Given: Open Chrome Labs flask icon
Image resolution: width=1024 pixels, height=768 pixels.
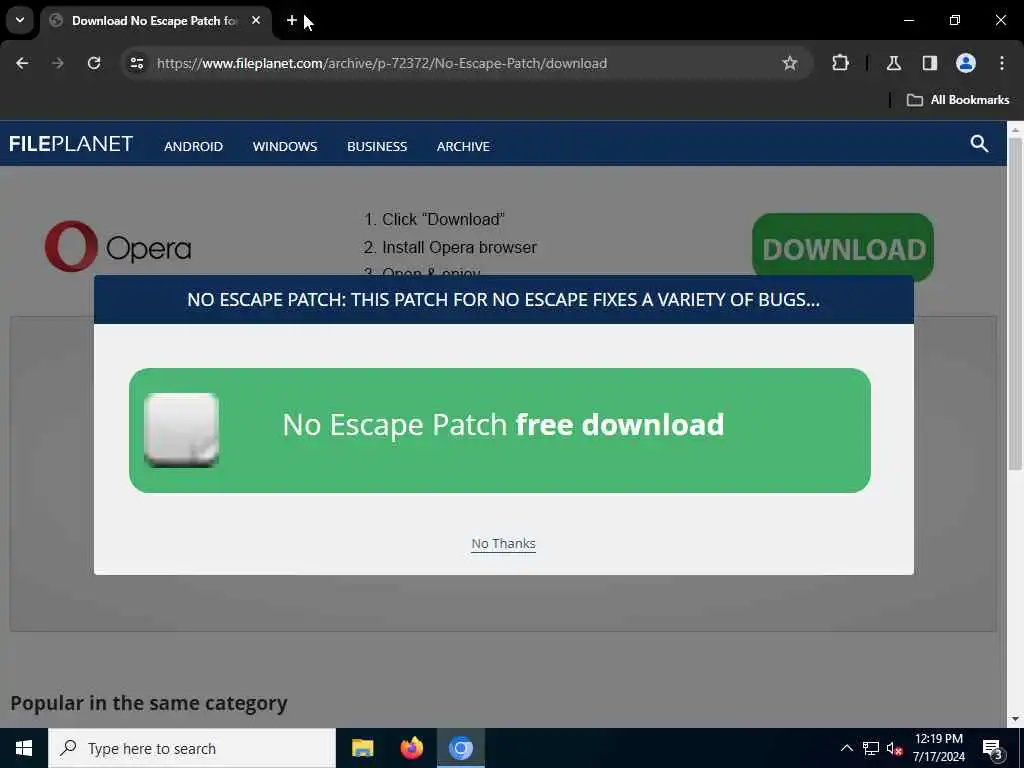Looking at the screenshot, I should tap(894, 63).
